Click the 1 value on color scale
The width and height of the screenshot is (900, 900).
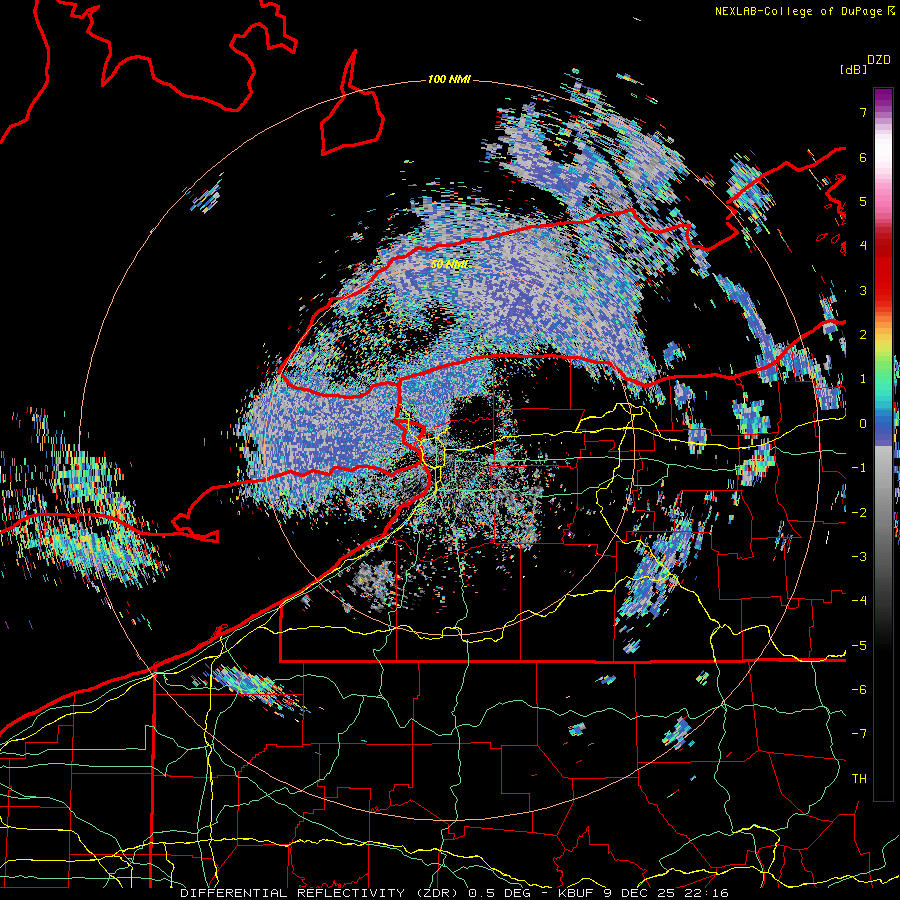[863, 379]
